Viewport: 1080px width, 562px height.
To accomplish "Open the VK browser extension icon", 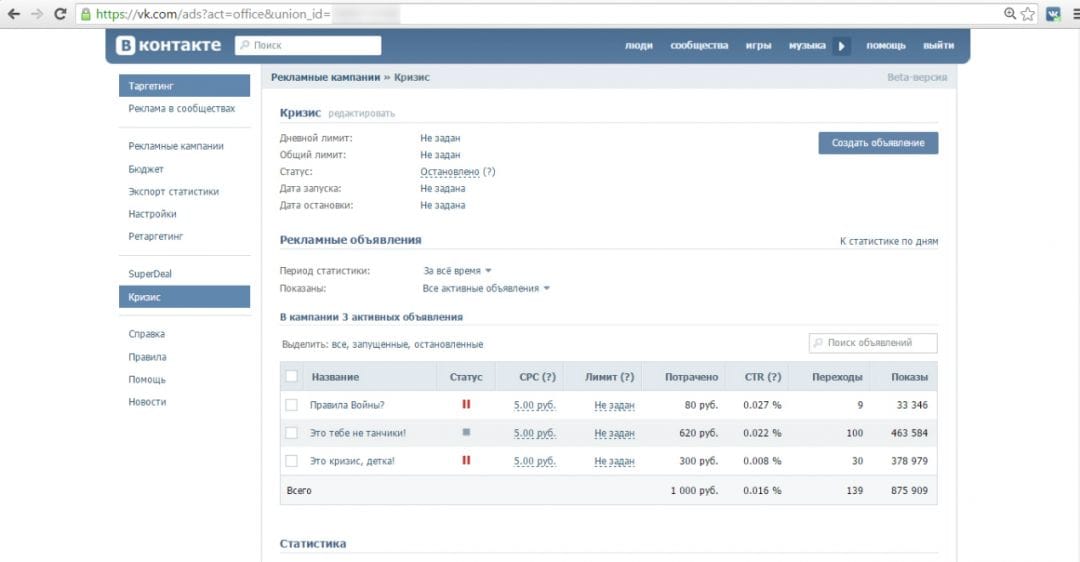I will click(1053, 14).
